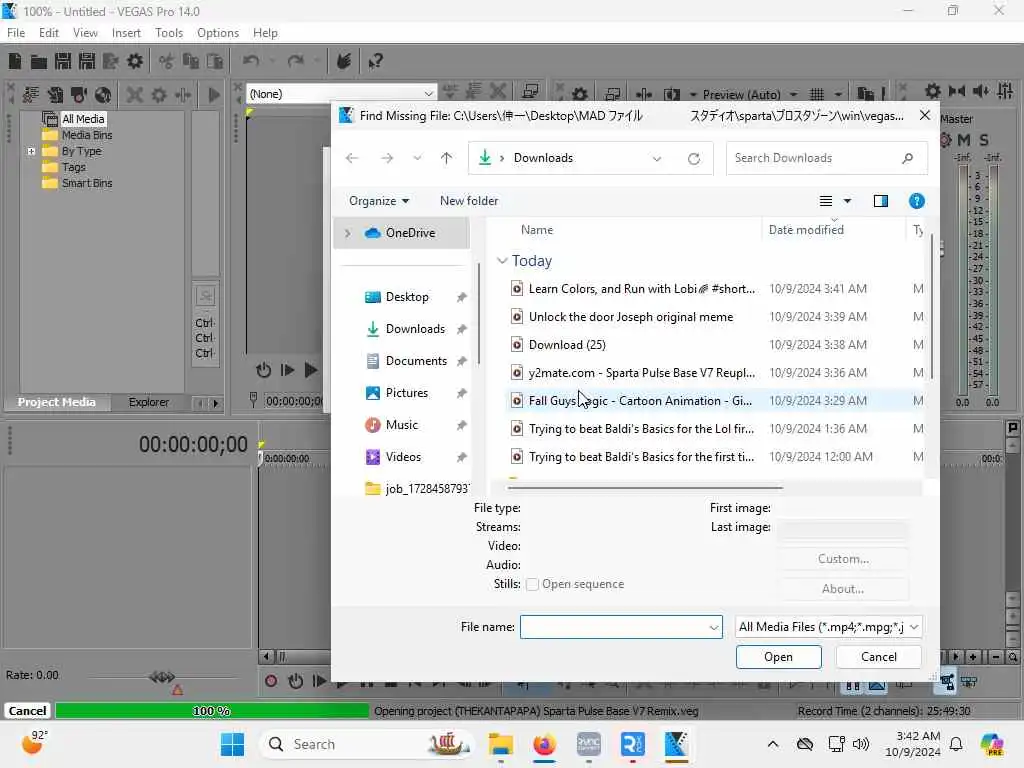Open the view options dropdown arrow in dialog

coord(847,201)
